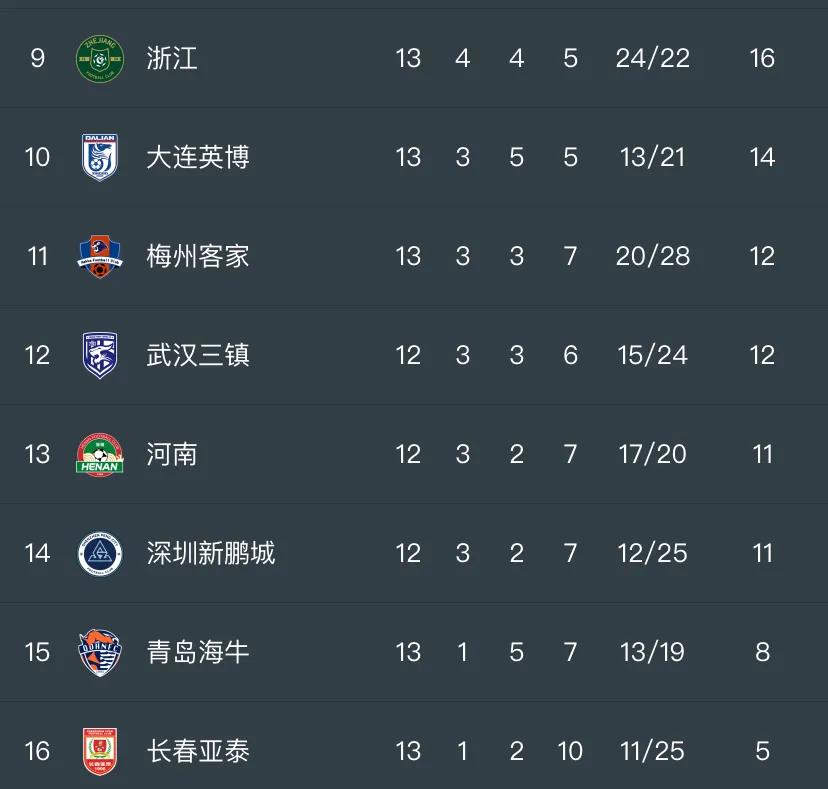Tap the Shenzhen Peng City round logo
Viewport: 828px width, 789px height.
[x=100, y=553]
